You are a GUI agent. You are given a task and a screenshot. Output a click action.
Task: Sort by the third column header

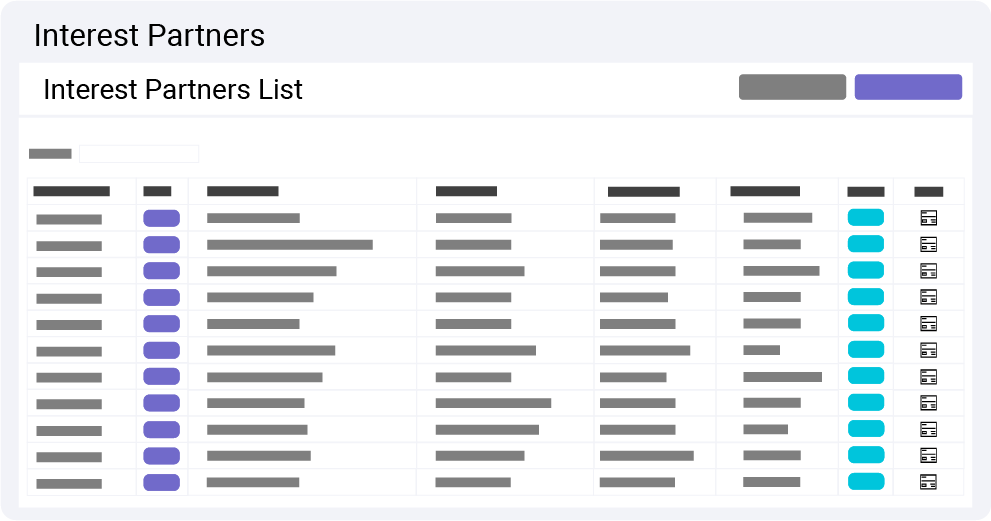(243, 191)
